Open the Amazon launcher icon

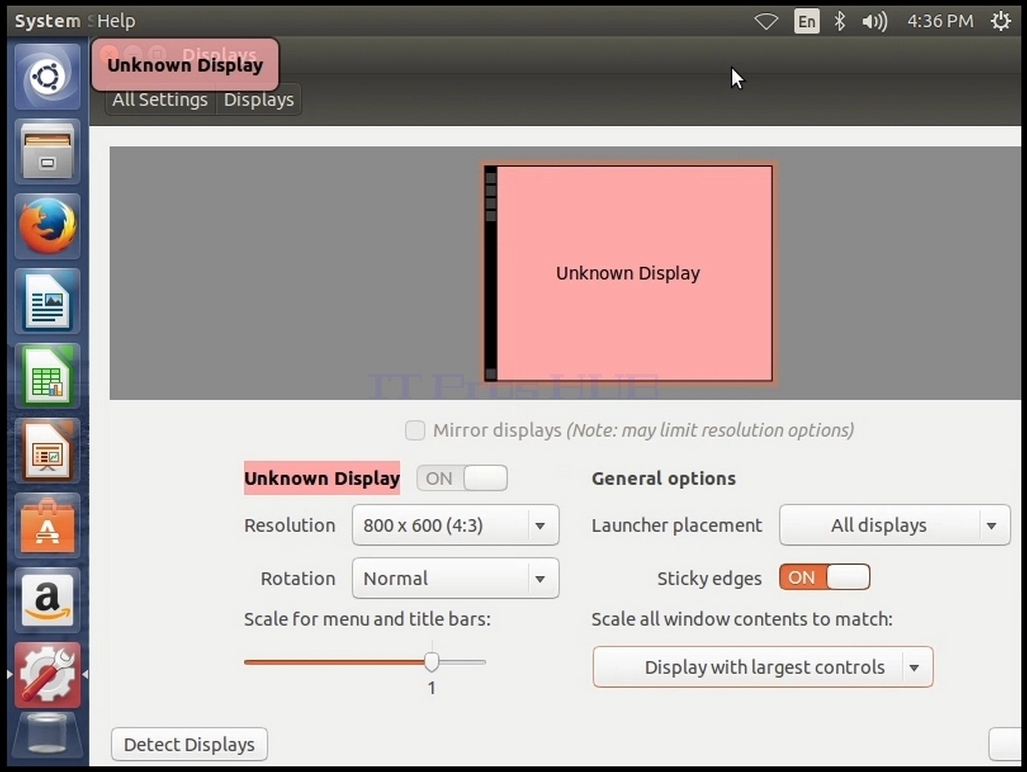point(47,599)
